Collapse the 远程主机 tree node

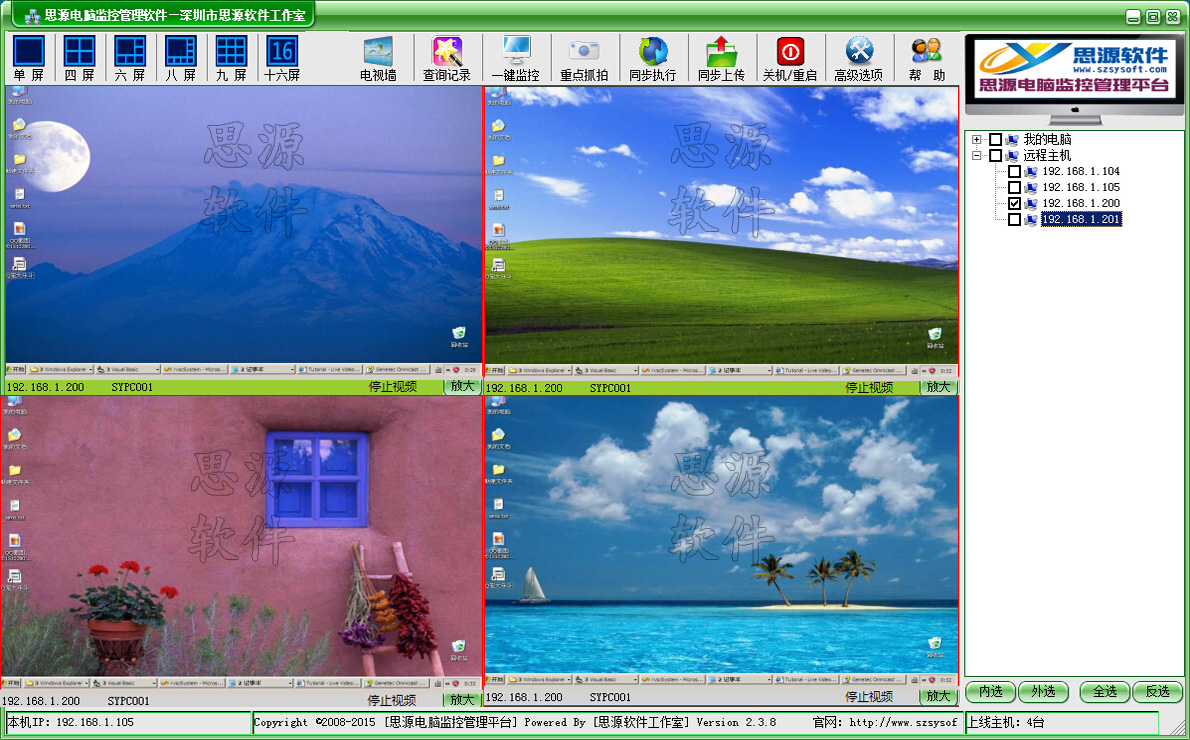[978, 155]
